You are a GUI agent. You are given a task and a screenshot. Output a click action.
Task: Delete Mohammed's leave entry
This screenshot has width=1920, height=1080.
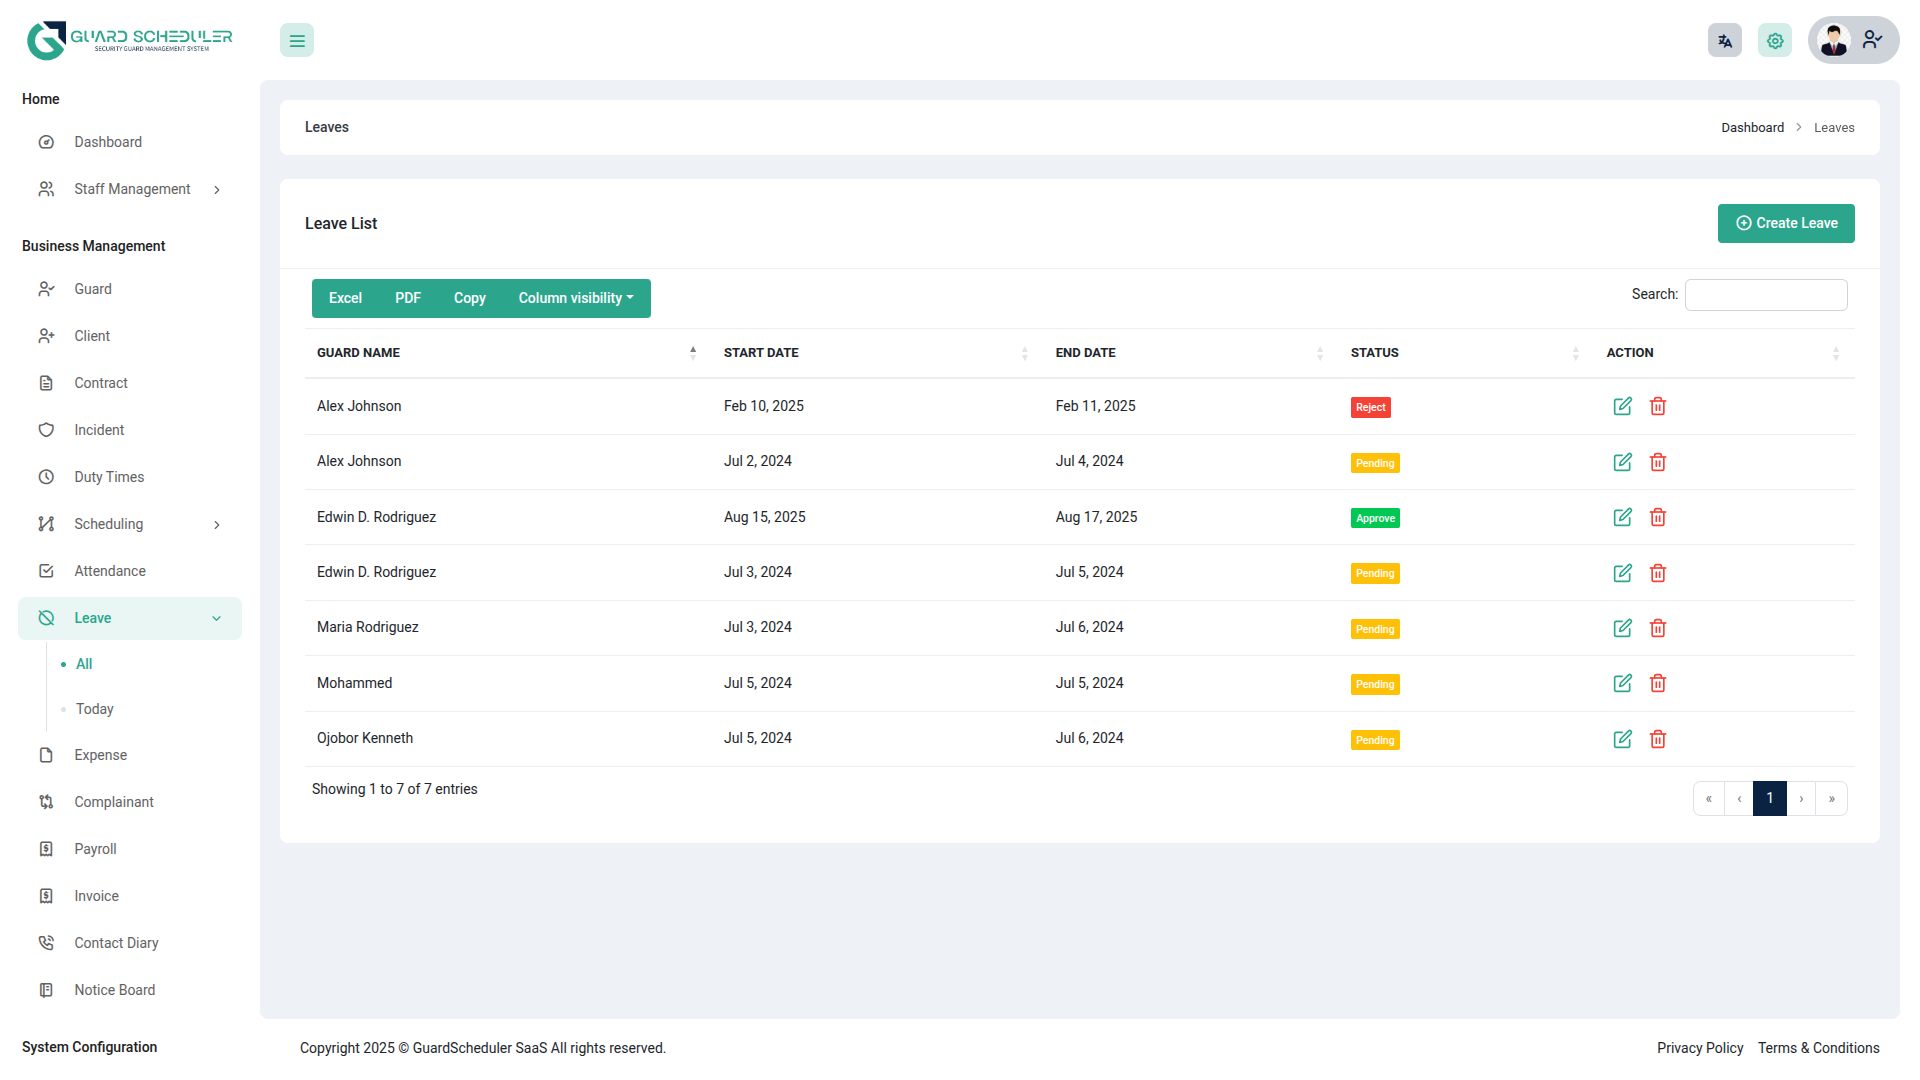tap(1658, 683)
